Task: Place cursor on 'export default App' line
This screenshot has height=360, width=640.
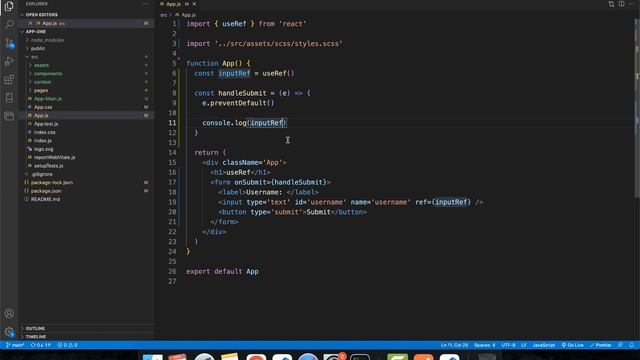Action: [222, 271]
